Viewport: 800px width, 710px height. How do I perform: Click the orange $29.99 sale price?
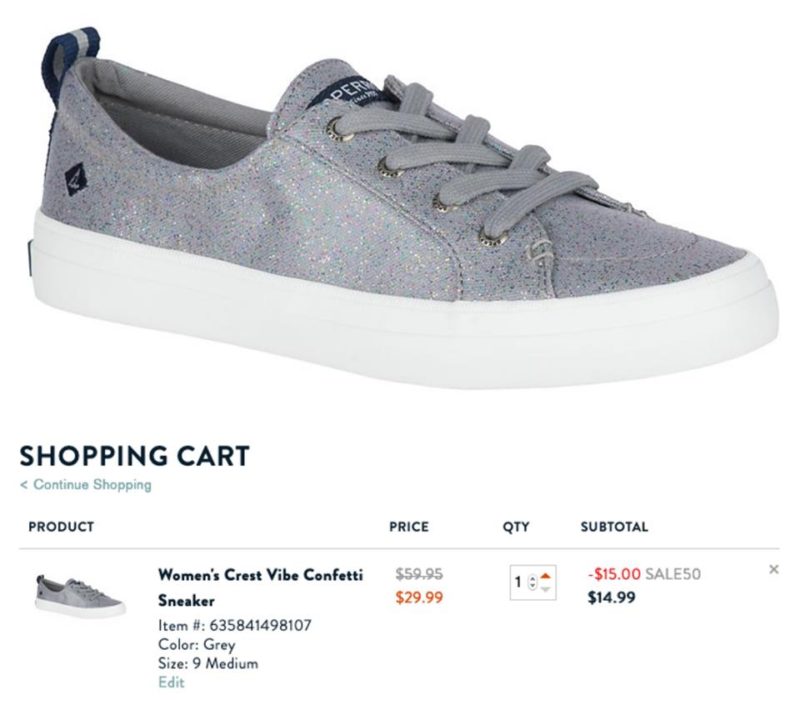coord(419,597)
